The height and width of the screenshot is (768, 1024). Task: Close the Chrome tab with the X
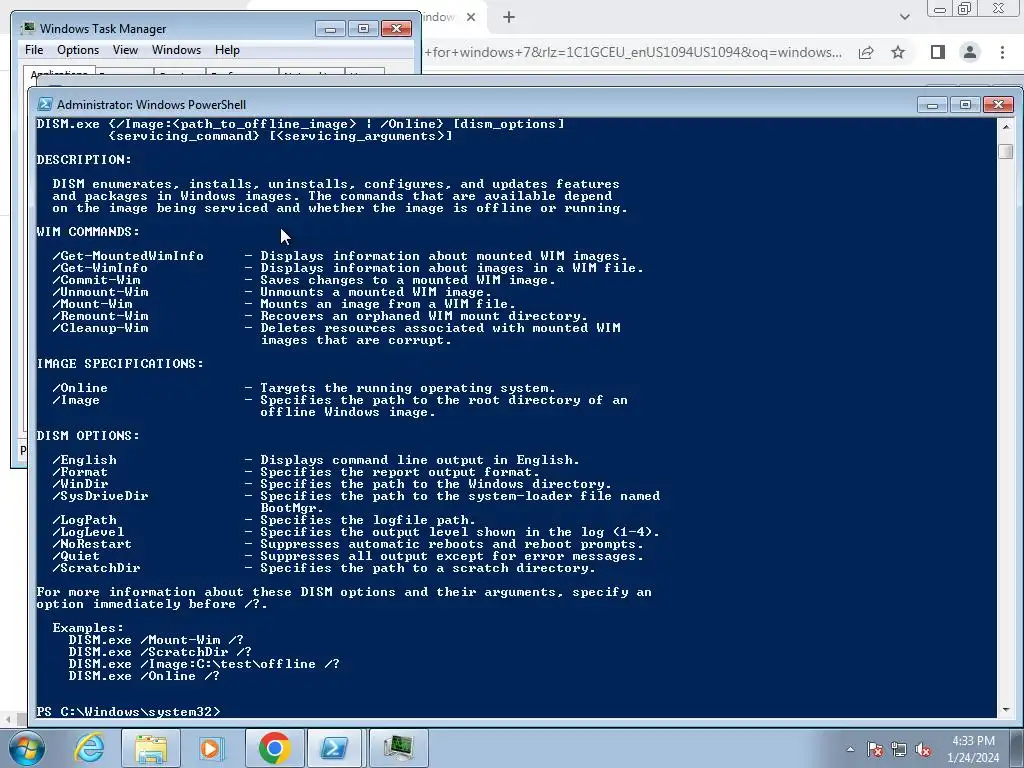point(471,18)
